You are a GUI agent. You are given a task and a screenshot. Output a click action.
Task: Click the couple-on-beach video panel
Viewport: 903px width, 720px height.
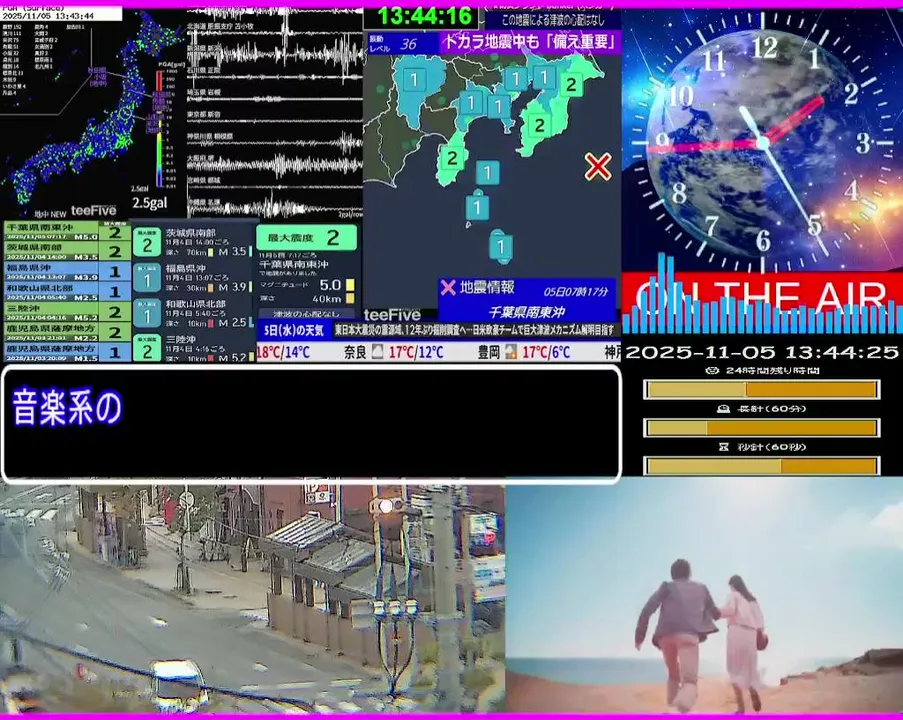(x=704, y=596)
